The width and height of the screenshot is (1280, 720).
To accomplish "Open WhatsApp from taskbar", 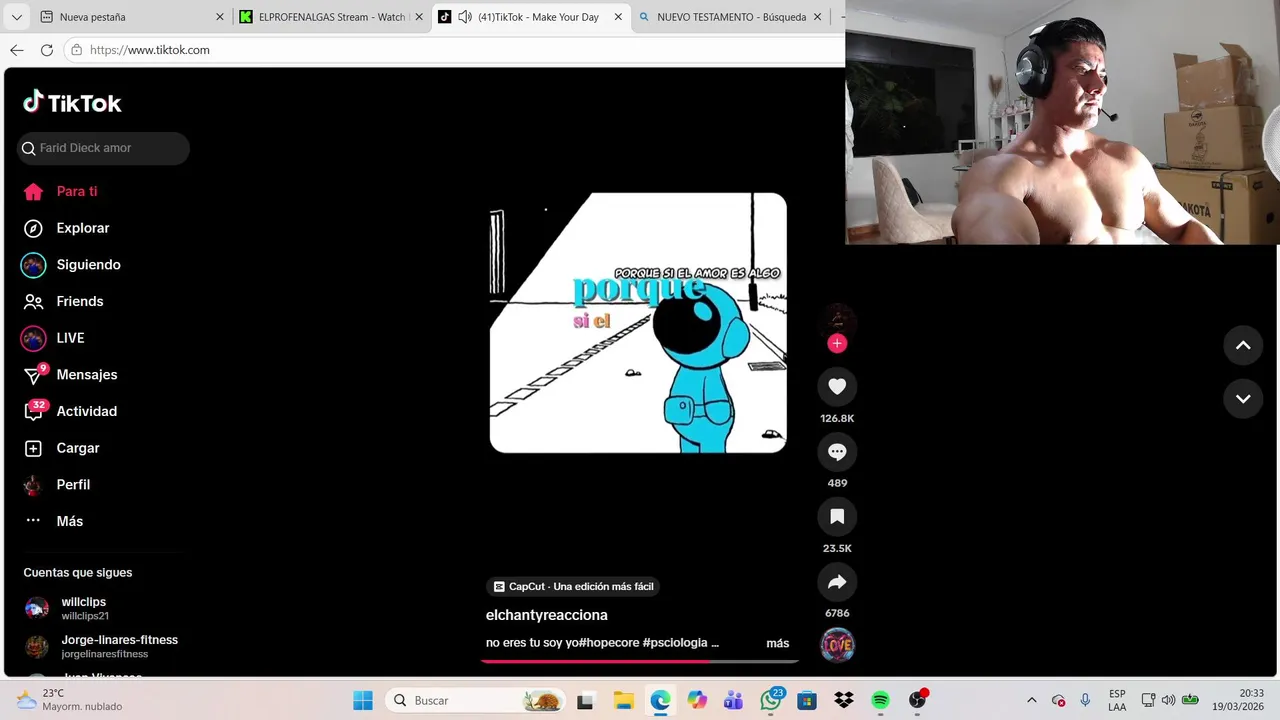I will pos(770,700).
